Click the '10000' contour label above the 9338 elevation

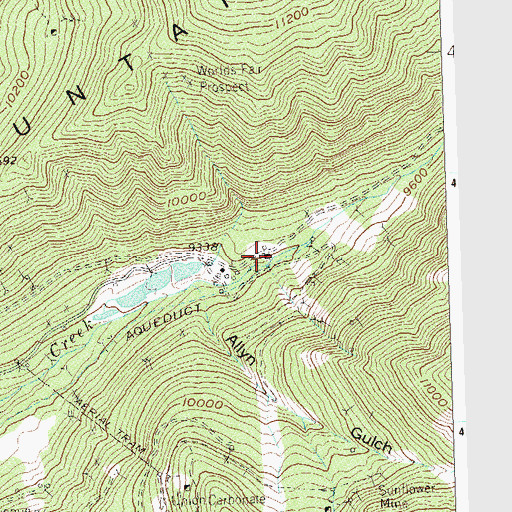pos(187,199)
